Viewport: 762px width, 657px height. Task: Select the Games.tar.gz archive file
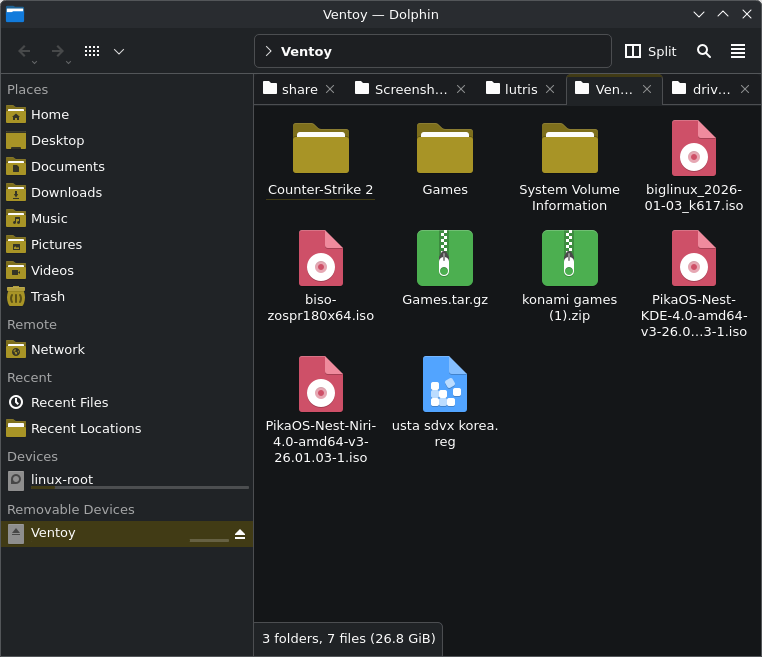coord(445,259)
